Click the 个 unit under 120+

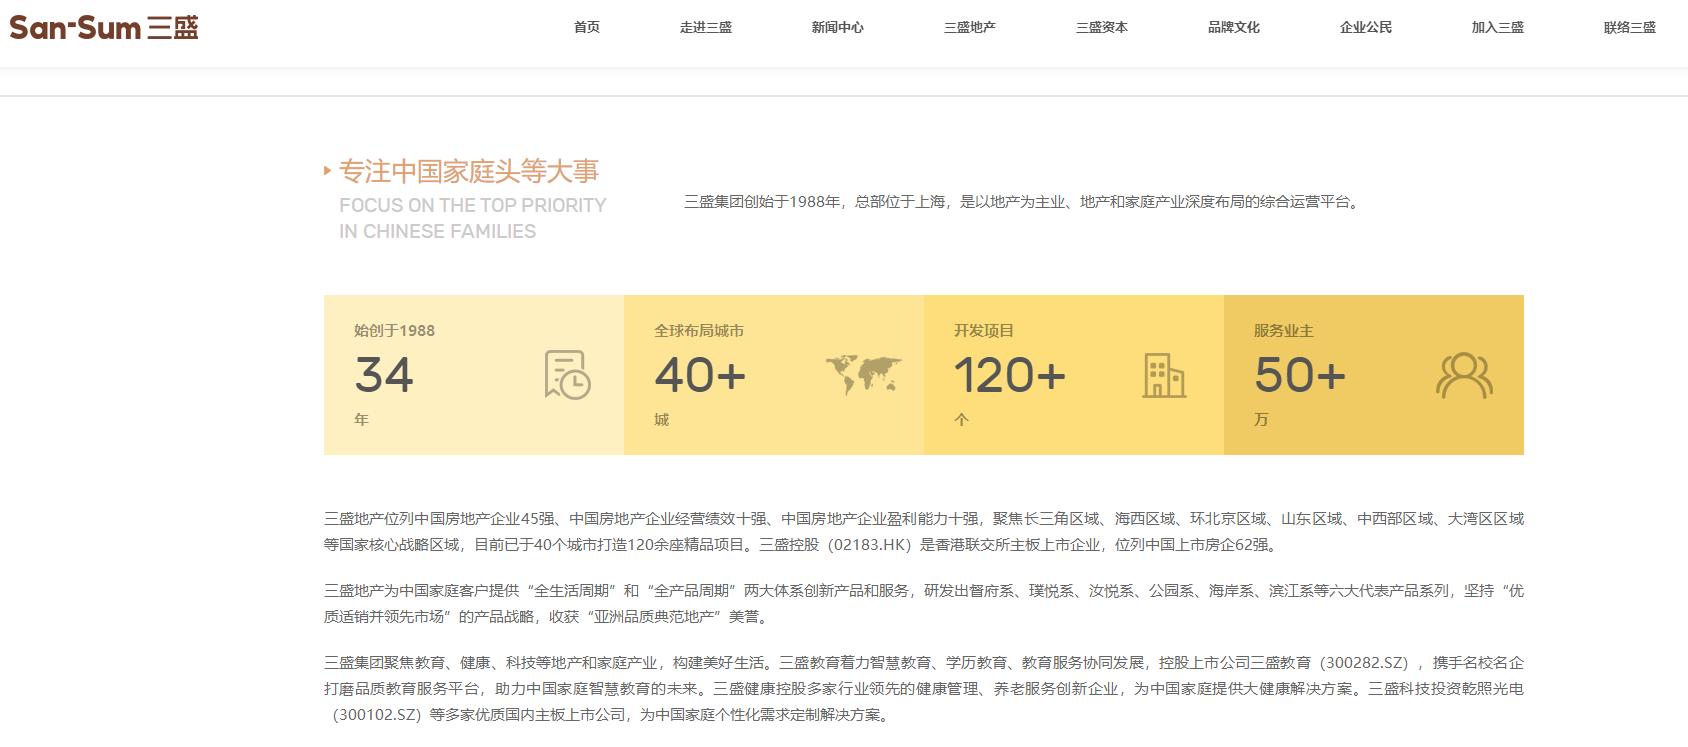pyautogui.click(x=961, y=420)
